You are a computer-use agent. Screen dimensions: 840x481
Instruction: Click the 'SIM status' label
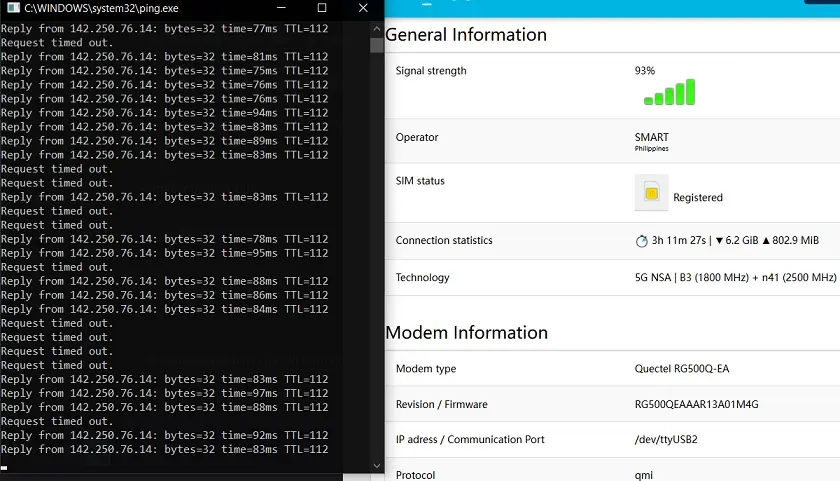coord(420,181)
